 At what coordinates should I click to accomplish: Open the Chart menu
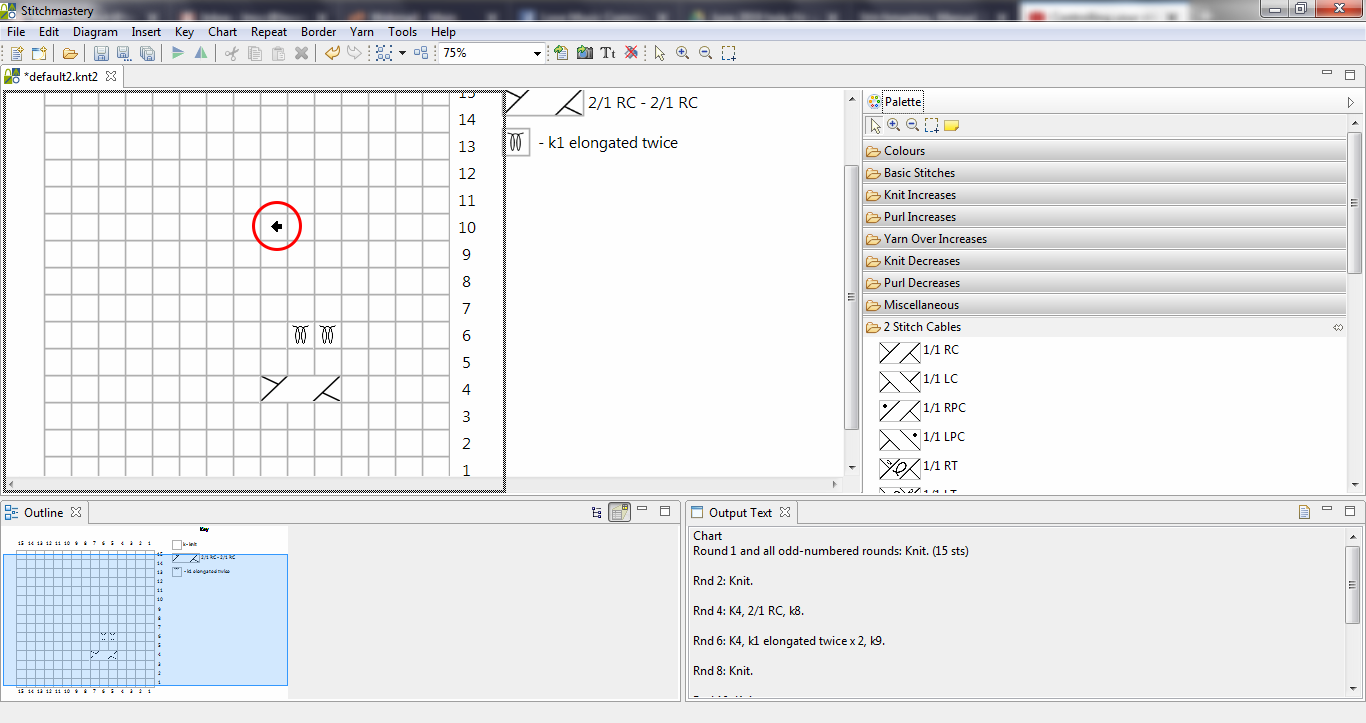tap(222, 32)
